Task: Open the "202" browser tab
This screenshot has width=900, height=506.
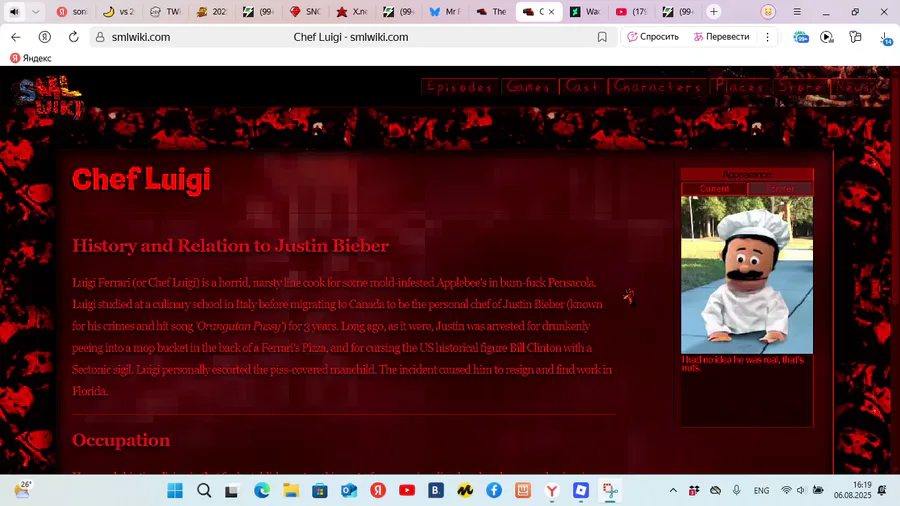Action: (212, 11)
